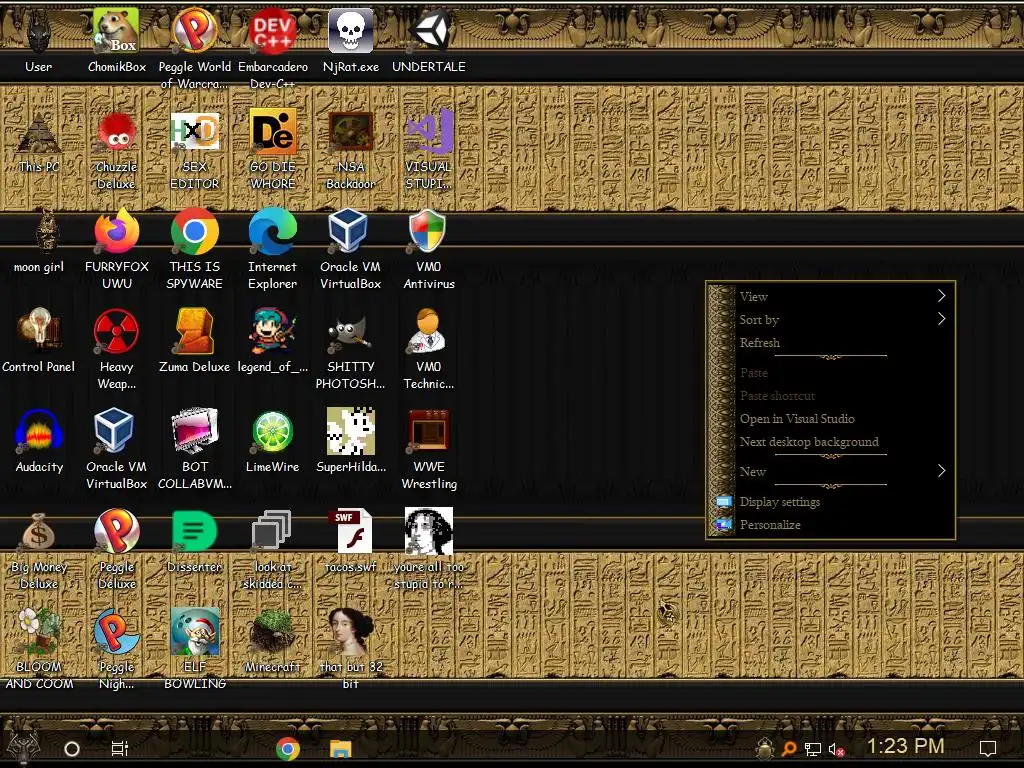1024x768 pixels.
Task: Choose Open in Visual Studio
Action: (831, 419)
